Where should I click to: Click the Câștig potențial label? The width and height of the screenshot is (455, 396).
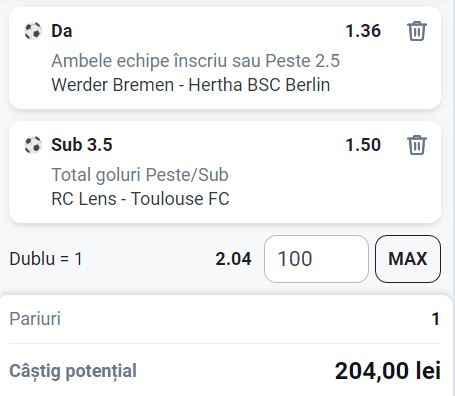pyautogui.click(x=73, y=371)
